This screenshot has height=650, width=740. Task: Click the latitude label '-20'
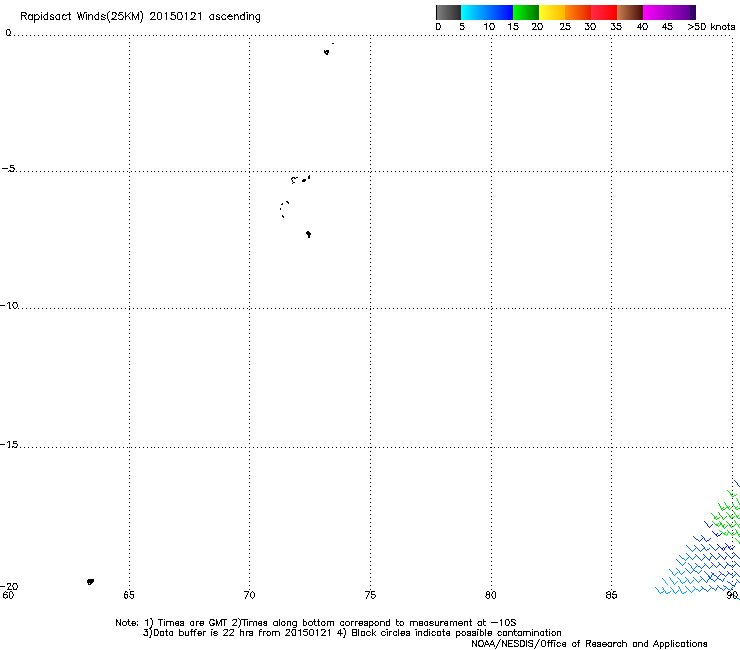click(x=9, y=586)
